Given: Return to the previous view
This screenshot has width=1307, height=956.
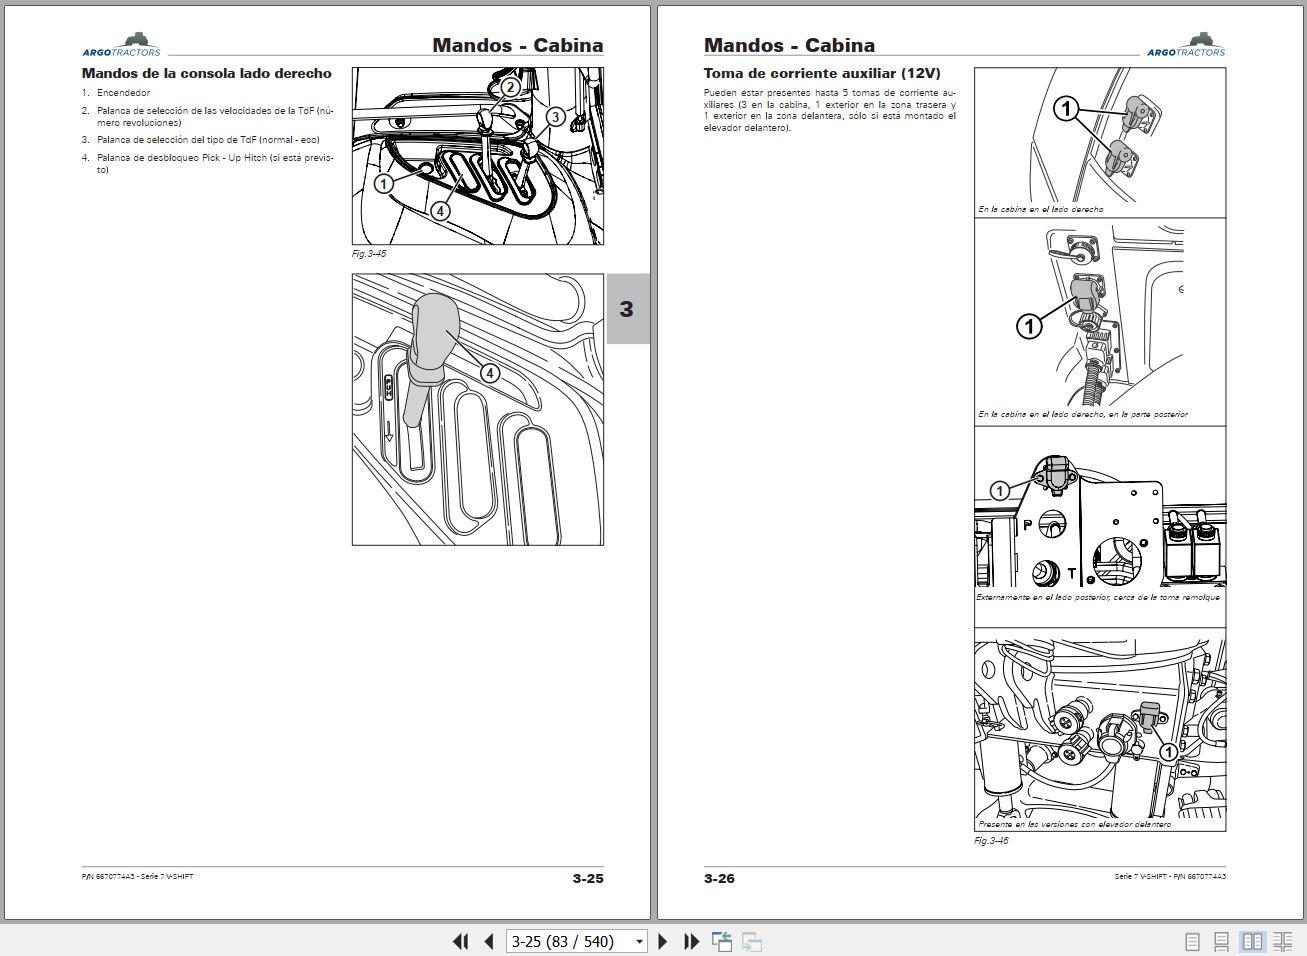Looking at the screenshot, I should 720,941.
